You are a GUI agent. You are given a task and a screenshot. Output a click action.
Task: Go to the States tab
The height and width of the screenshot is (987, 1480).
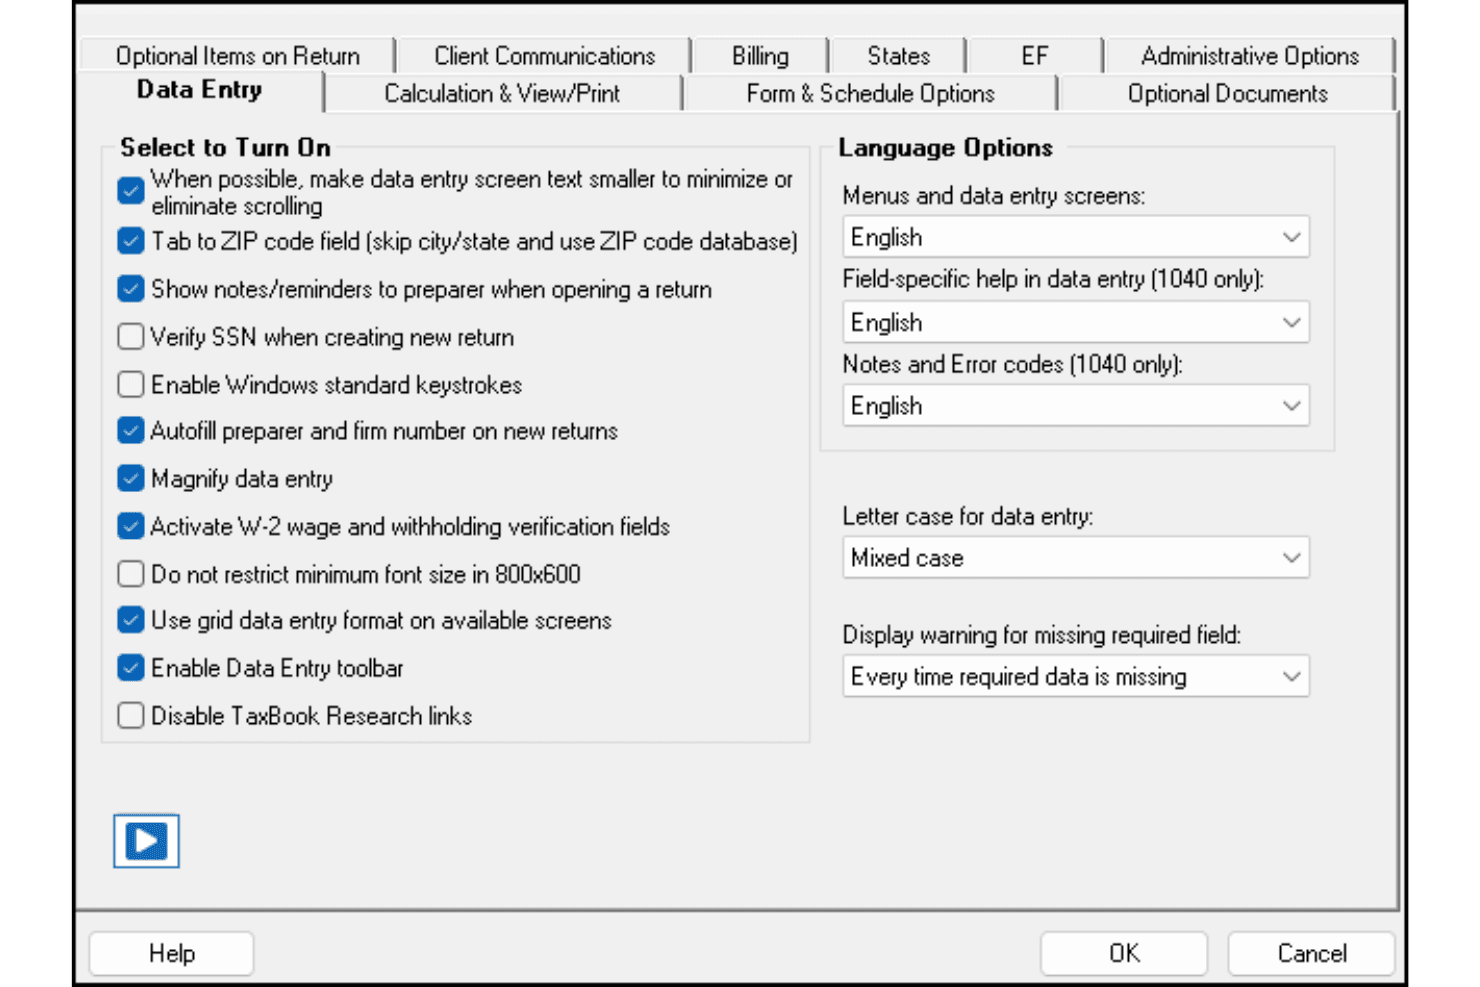click(x=898, y=56)
